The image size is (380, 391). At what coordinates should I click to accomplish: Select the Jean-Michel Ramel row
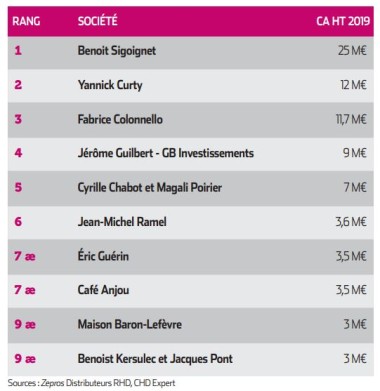[x=191, y=222]
